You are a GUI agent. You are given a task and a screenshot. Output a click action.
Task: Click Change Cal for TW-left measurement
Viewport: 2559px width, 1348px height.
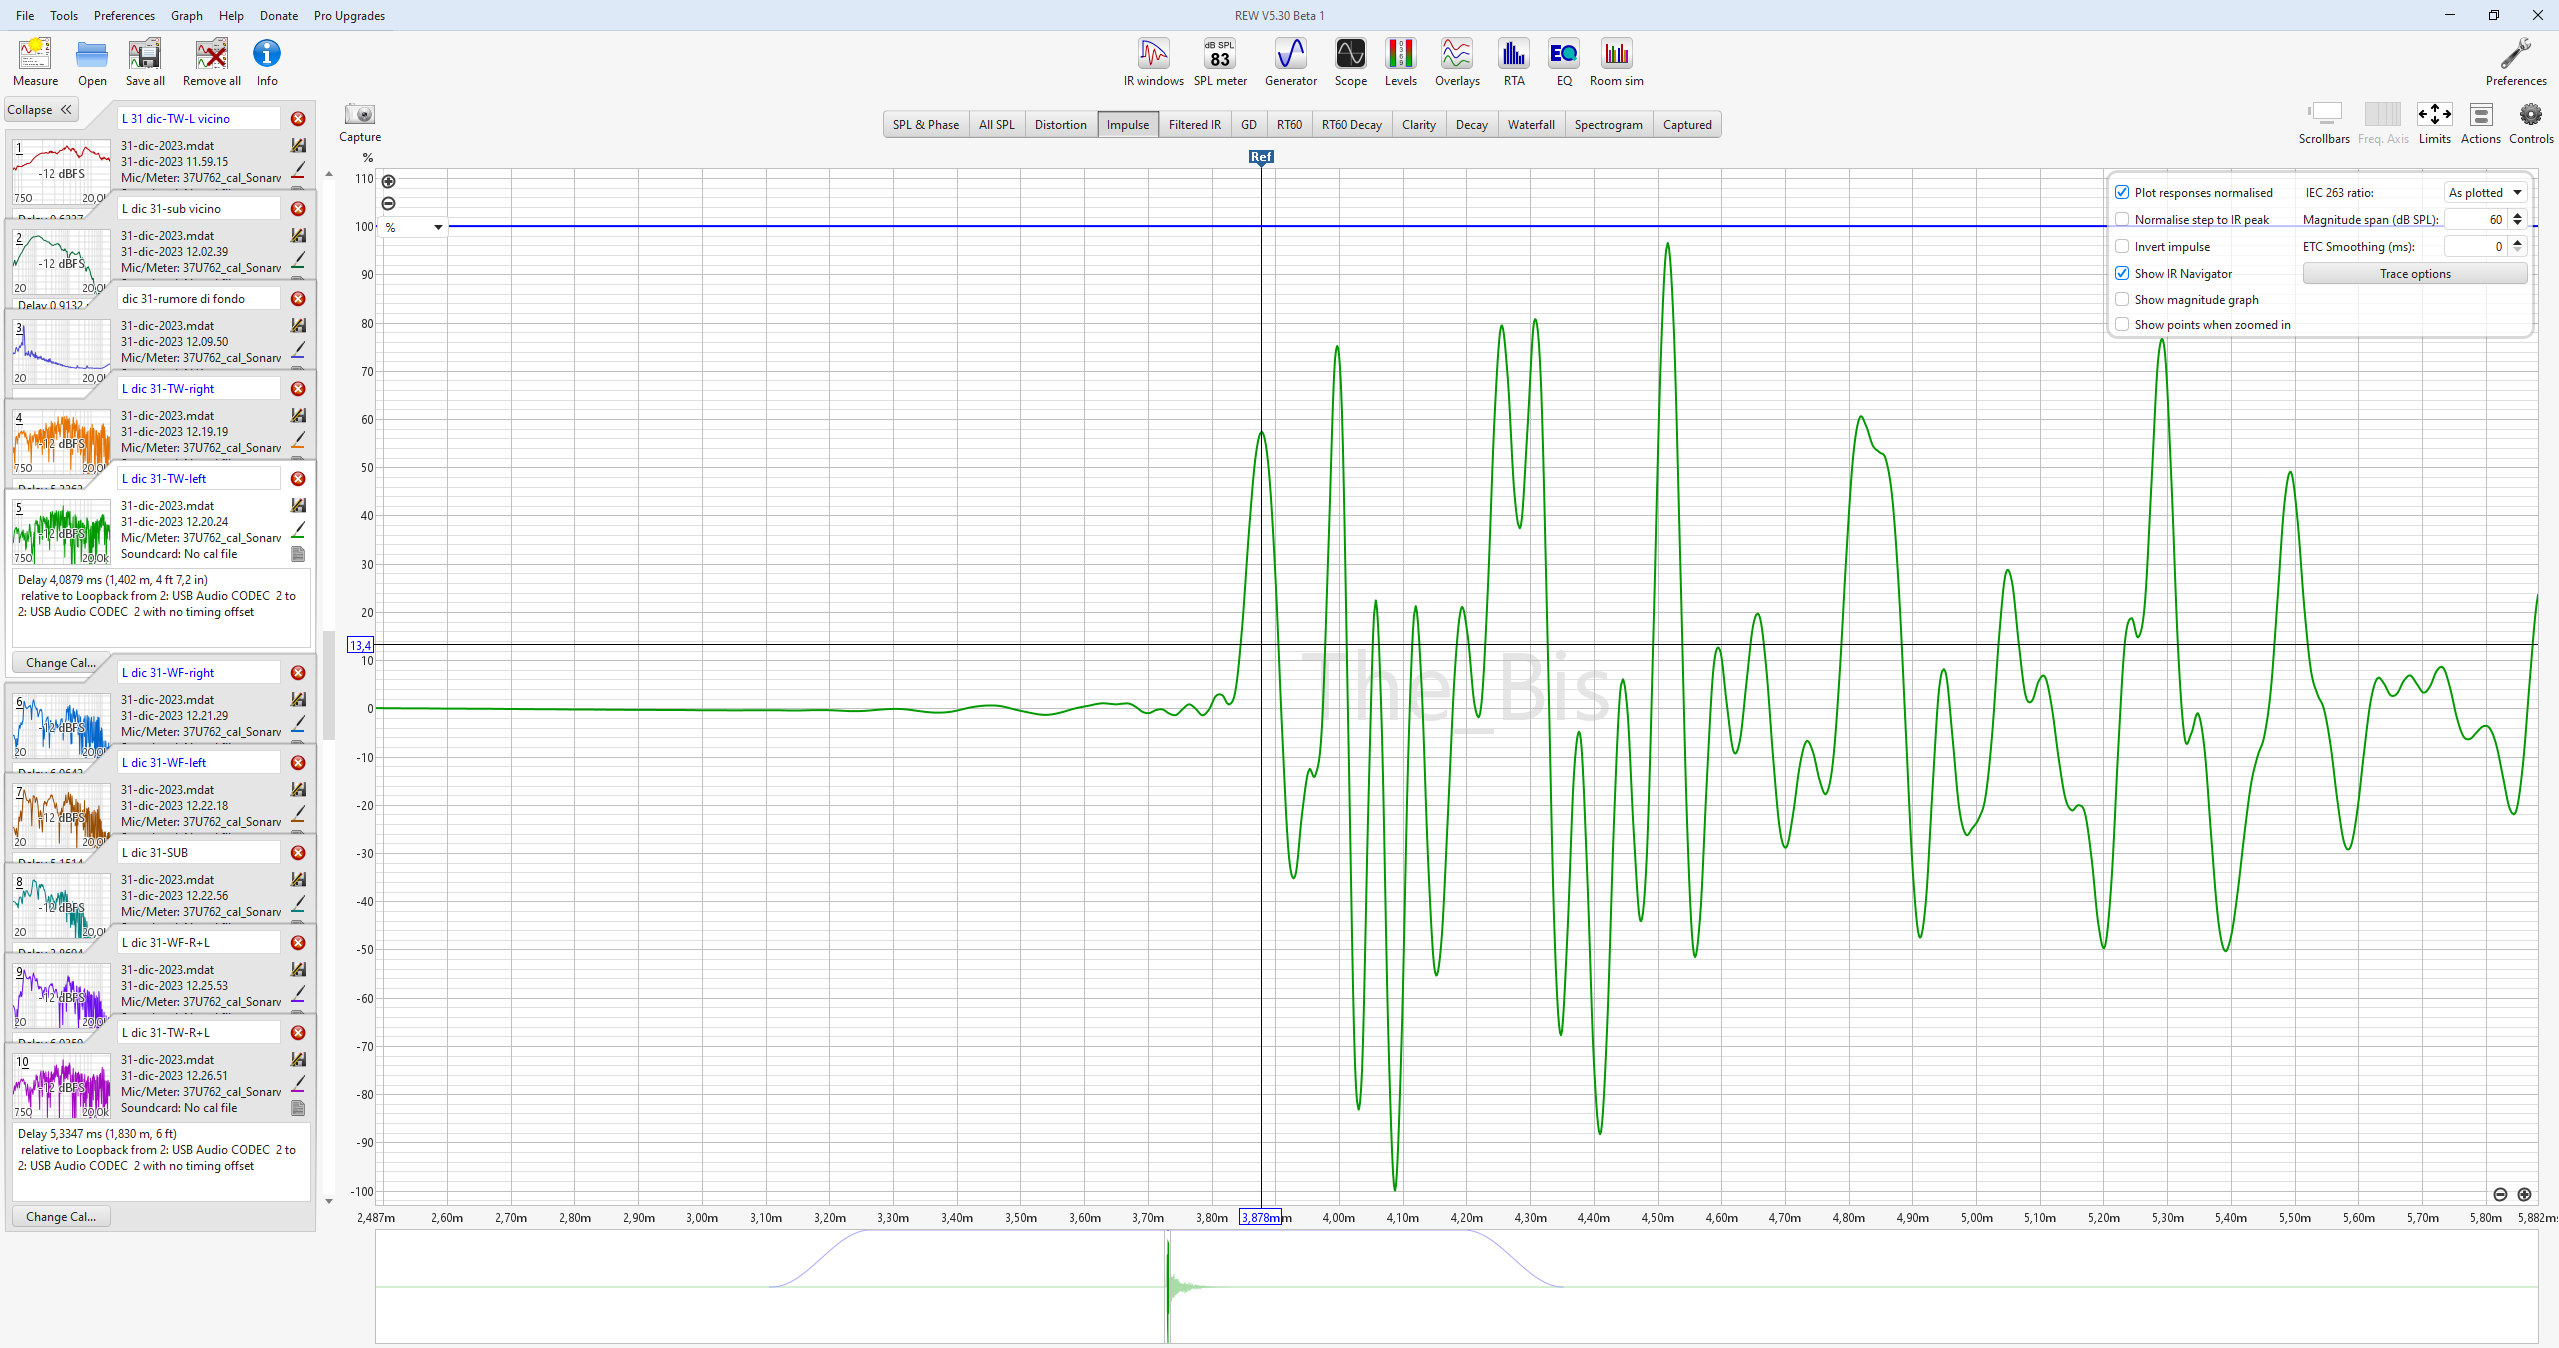(x=61, y=662)
